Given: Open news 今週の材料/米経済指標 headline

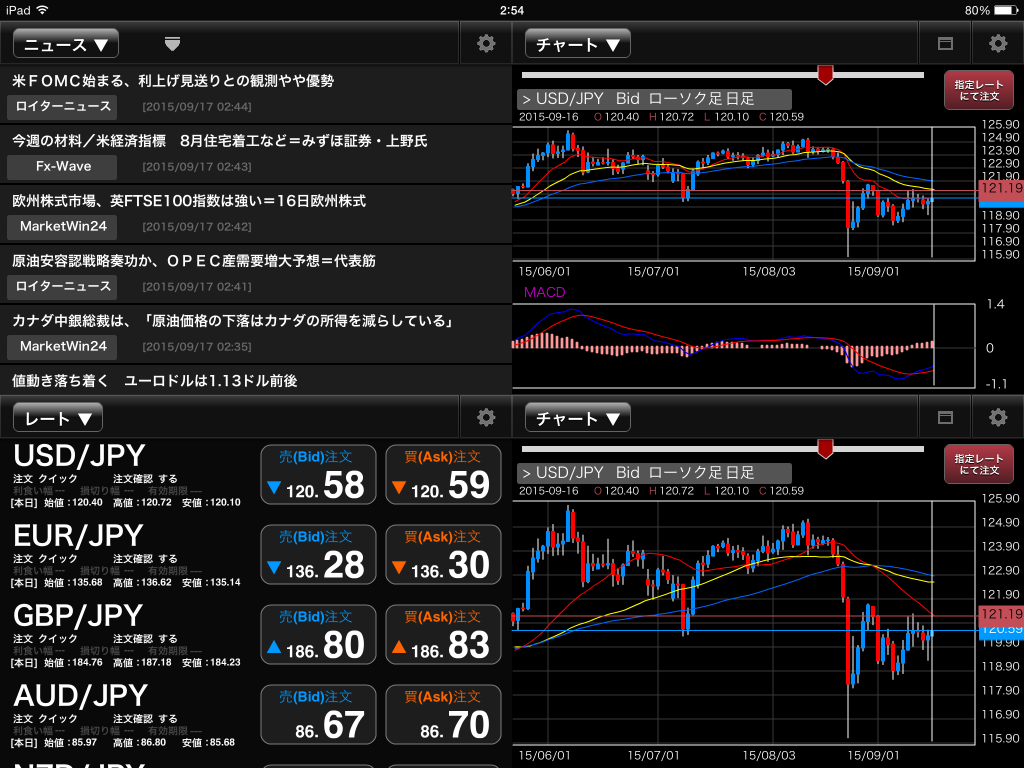Looking at the screenshot, I should click(219, 141).
